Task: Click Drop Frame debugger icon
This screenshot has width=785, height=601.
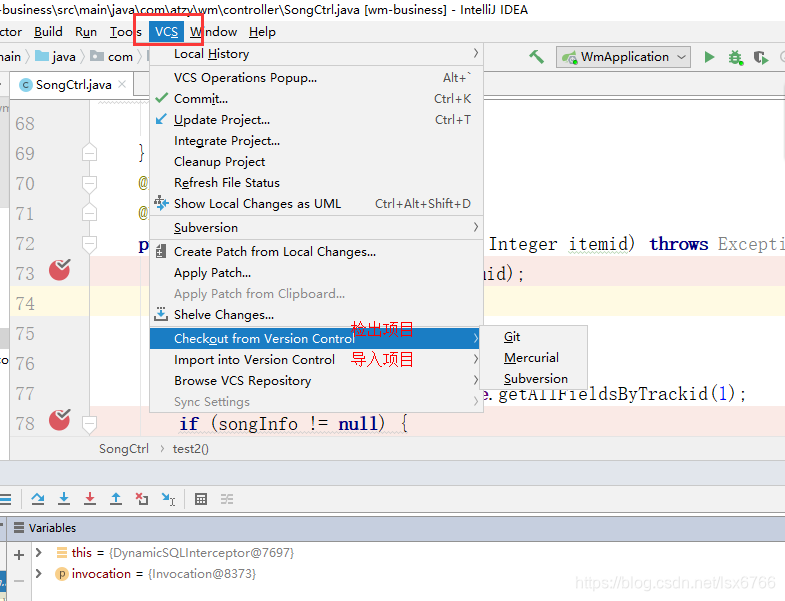Action: click(x=142, y=499)
